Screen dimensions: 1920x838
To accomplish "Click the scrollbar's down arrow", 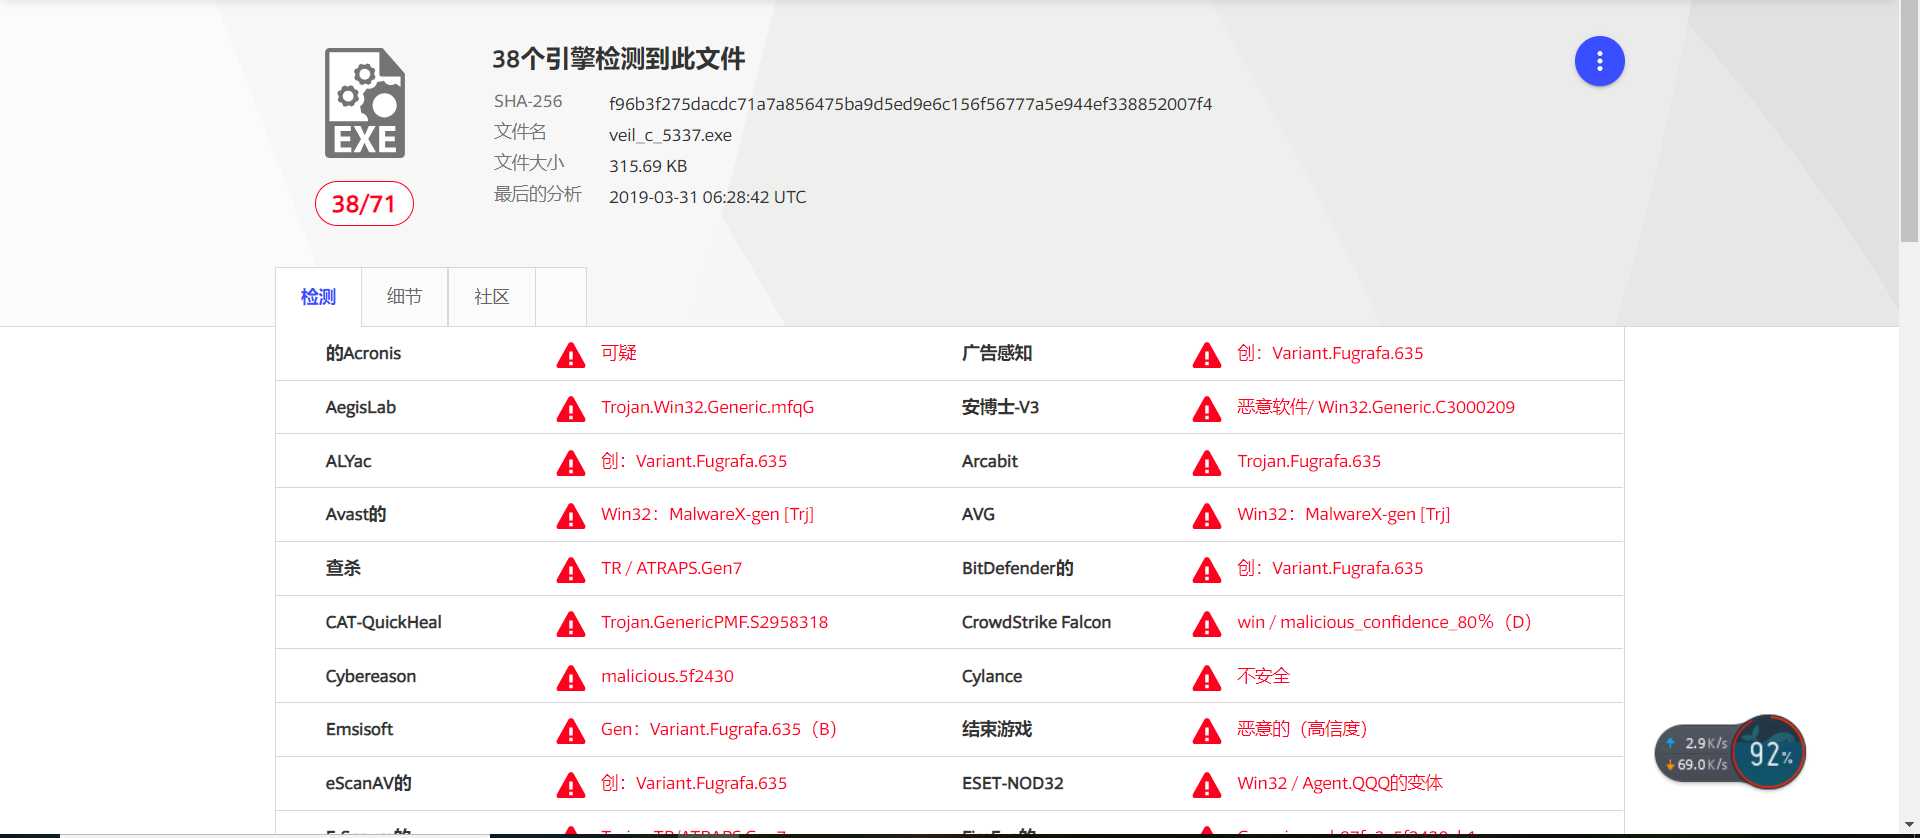I will click(1909, 825).
